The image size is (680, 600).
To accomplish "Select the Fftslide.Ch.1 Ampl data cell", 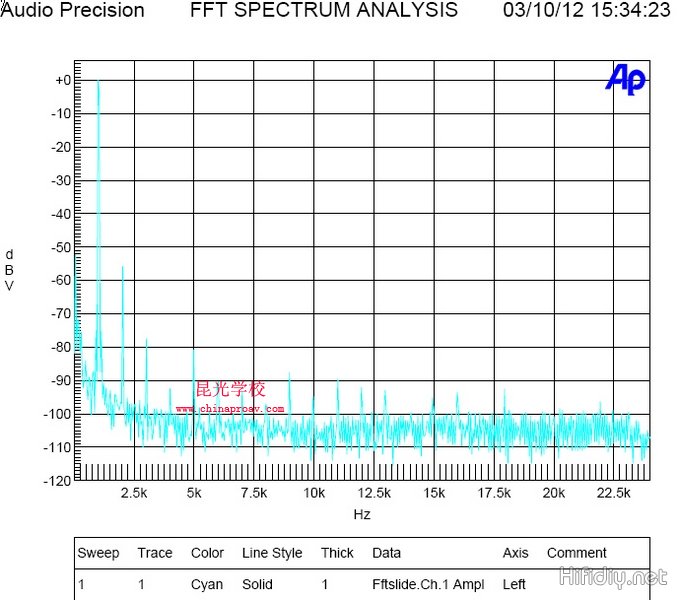I will tap(428, 584).
